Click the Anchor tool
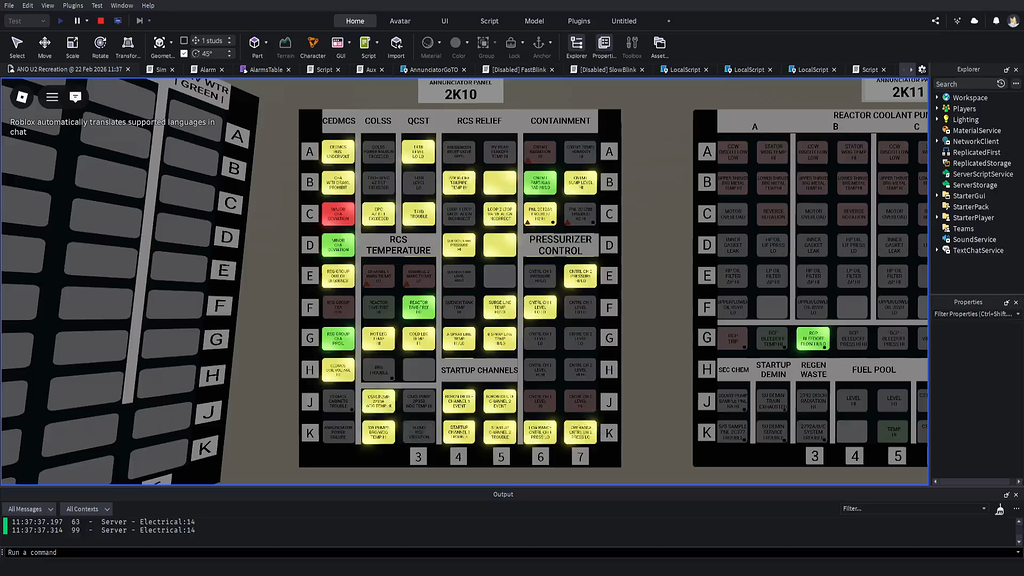Viewport: 1024px width, 576px height. coord(539,42)
